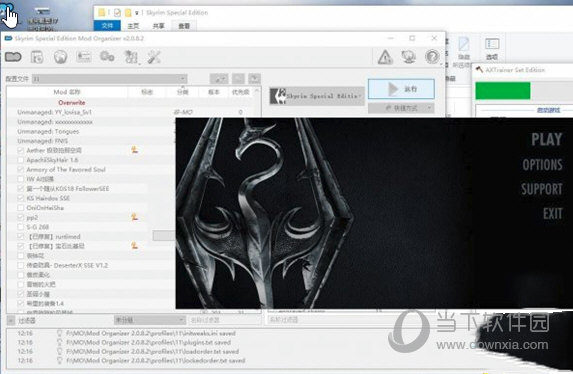Click OPTIONS in Skyrim launcher
Image resolution: width=573 pixels, height=374 pixels.
click(542, 165)
